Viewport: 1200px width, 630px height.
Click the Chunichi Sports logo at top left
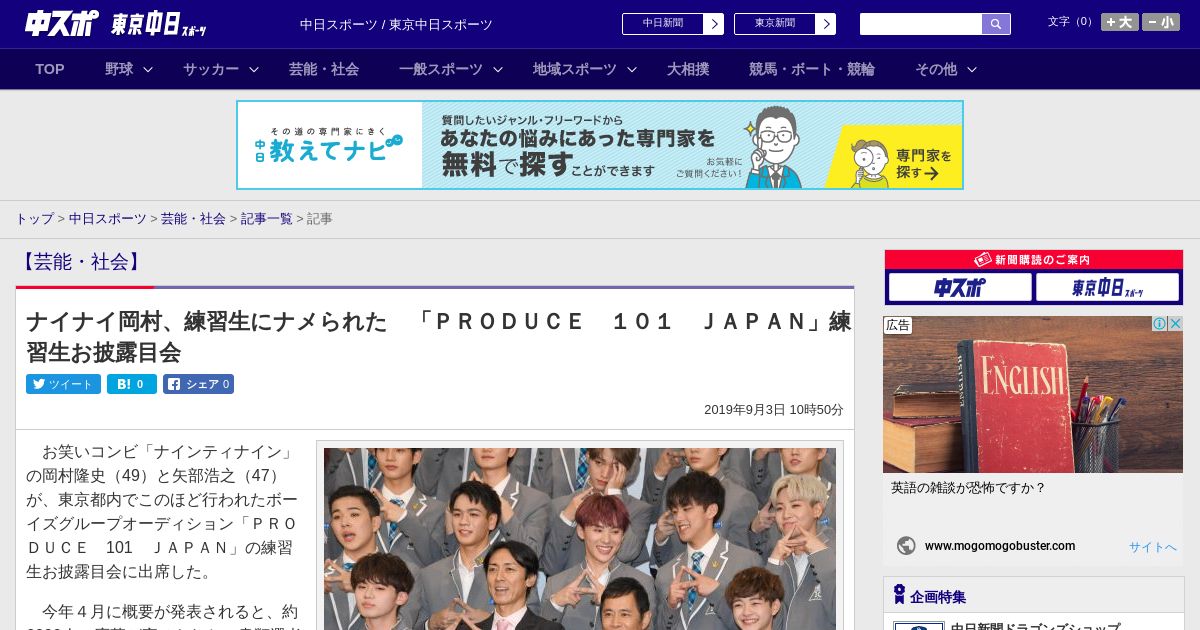(x=62, y=23)
